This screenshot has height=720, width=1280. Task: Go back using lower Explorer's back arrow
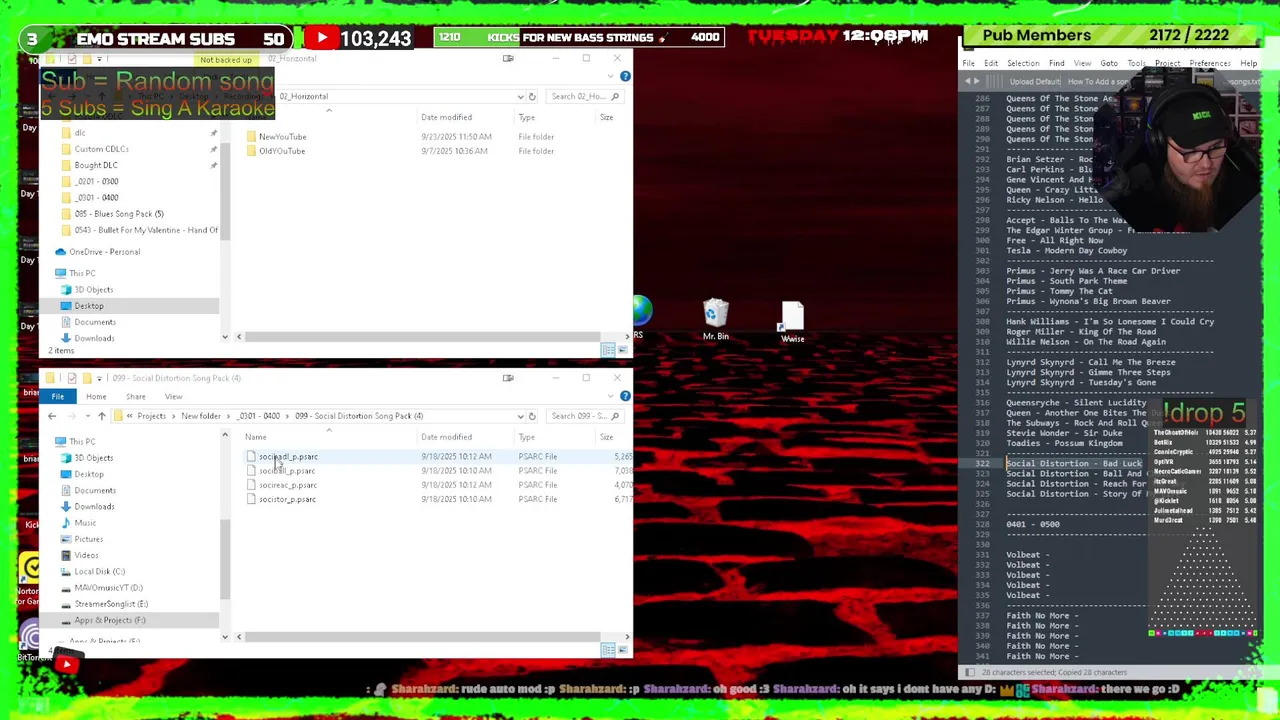(x=52, y=416)
